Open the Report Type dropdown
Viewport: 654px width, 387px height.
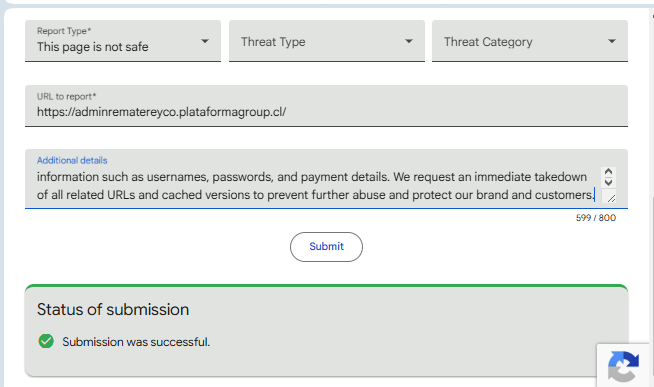[123, 41]
